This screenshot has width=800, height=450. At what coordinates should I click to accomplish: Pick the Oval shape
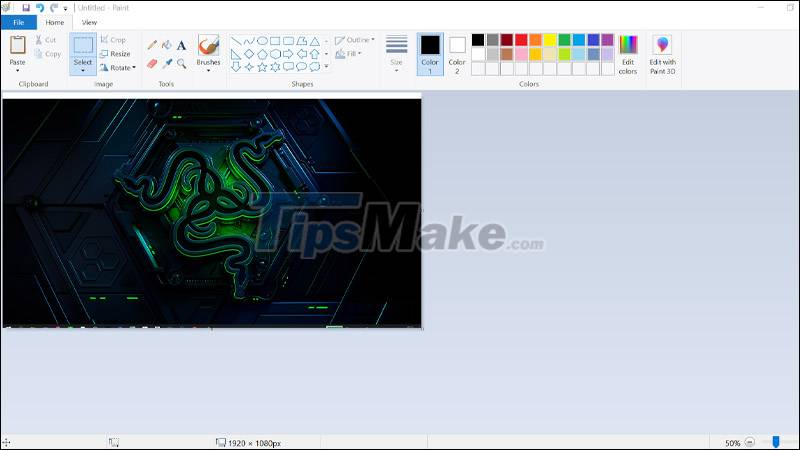tap(262, 41)
